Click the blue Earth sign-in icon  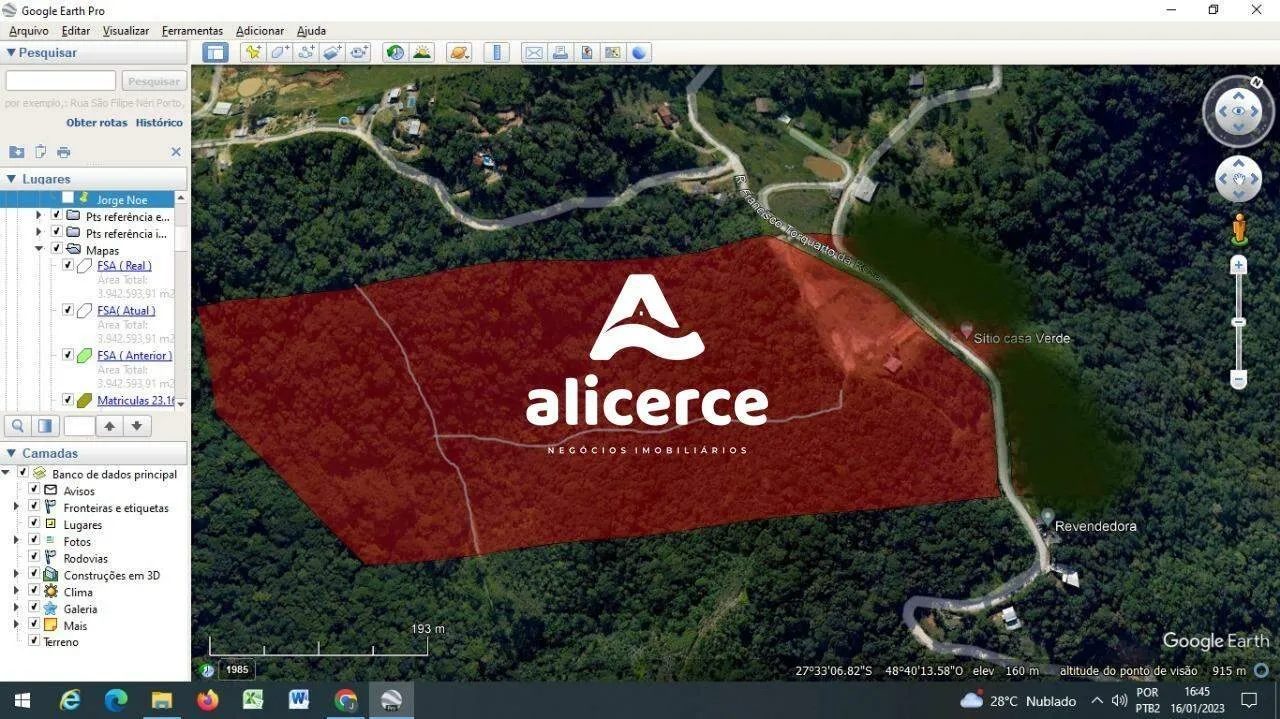tap(639, 52)
